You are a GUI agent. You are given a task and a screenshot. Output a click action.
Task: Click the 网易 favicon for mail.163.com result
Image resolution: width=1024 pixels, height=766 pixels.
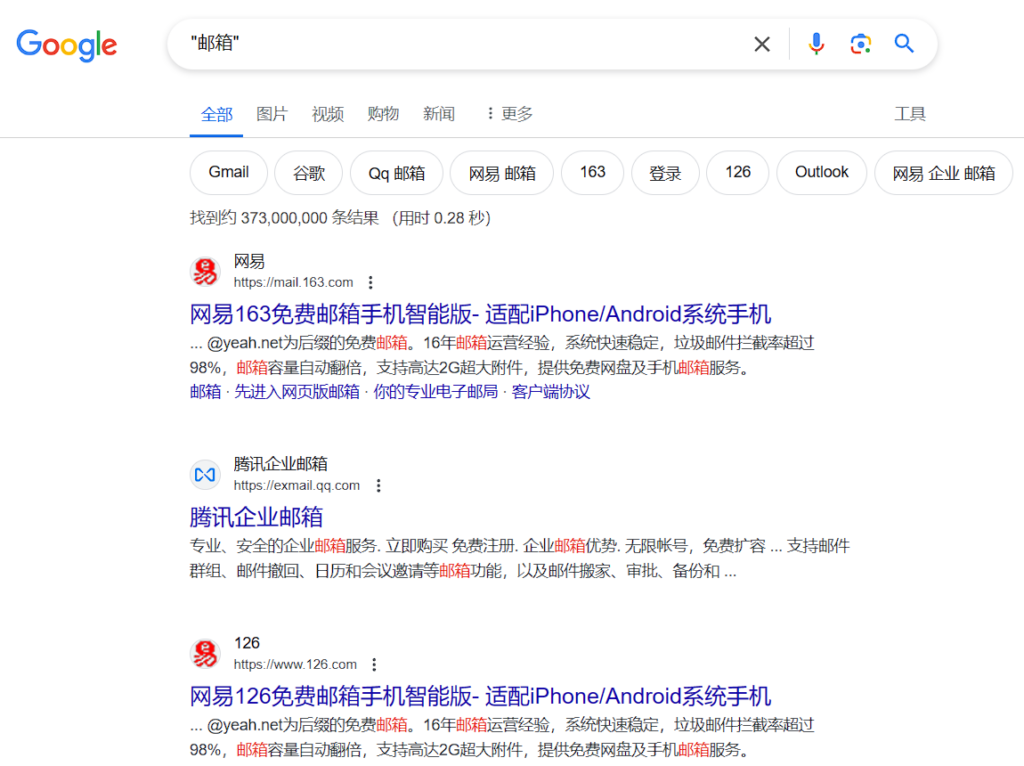(205, 272)
